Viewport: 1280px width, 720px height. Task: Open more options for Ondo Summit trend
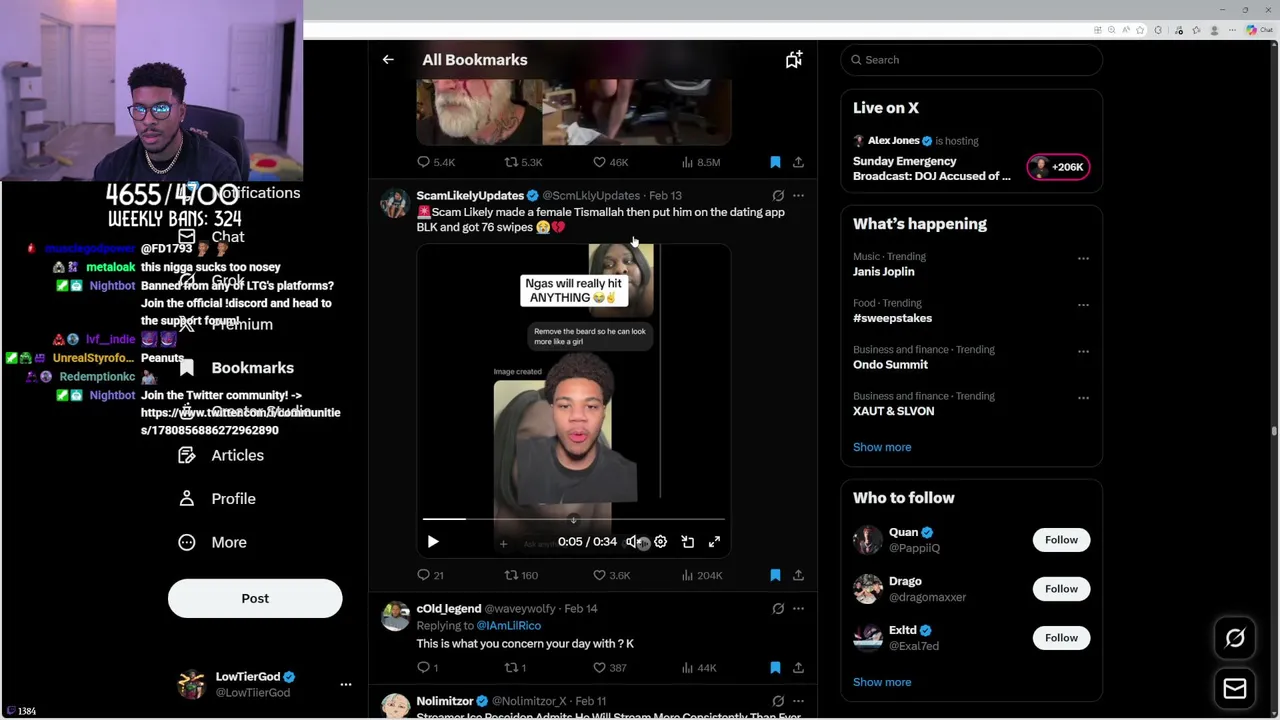pos(1083,351)
